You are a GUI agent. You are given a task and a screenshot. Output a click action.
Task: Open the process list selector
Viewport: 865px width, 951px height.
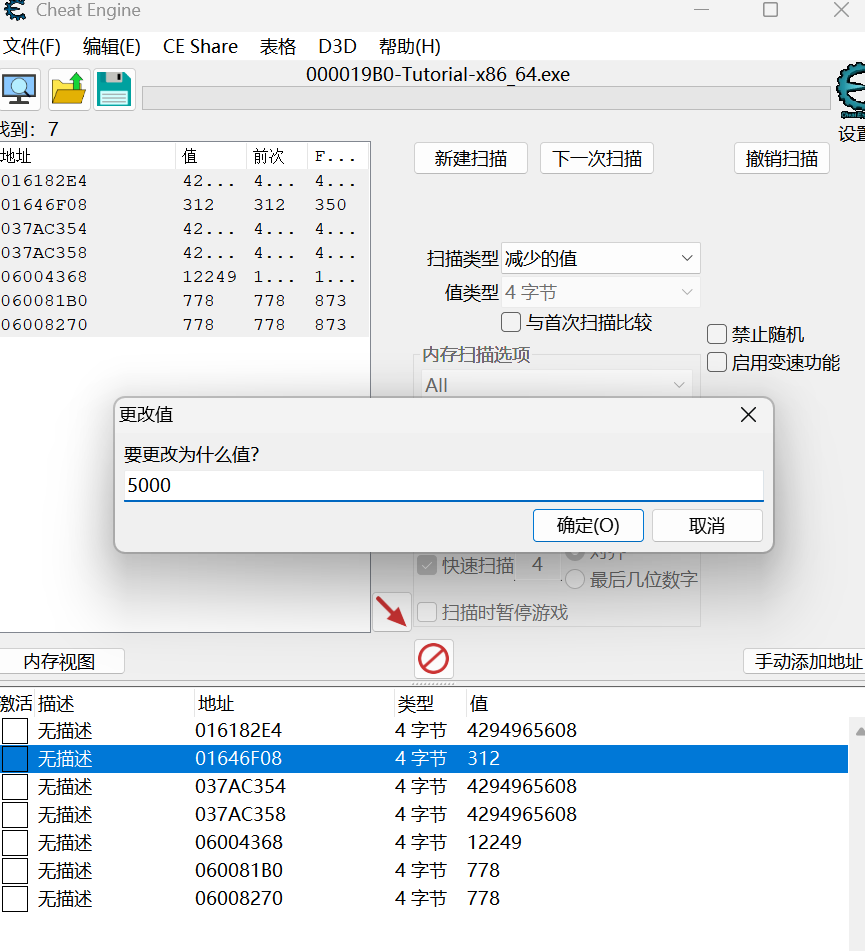[20, 89]
